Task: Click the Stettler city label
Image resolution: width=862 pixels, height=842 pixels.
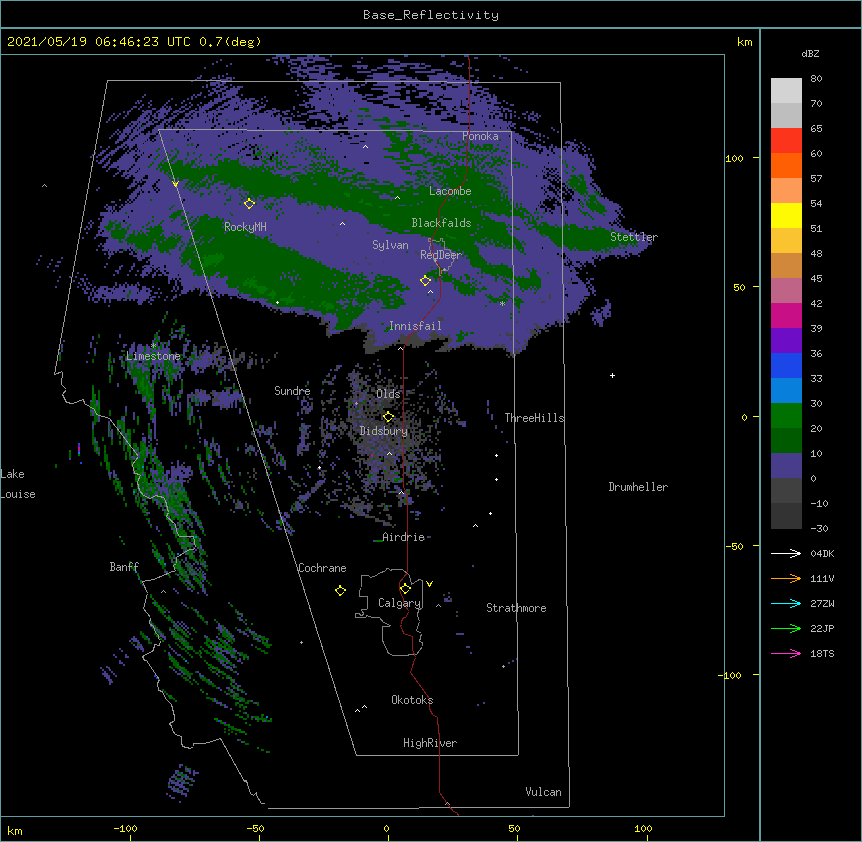Action: point(634,237)
